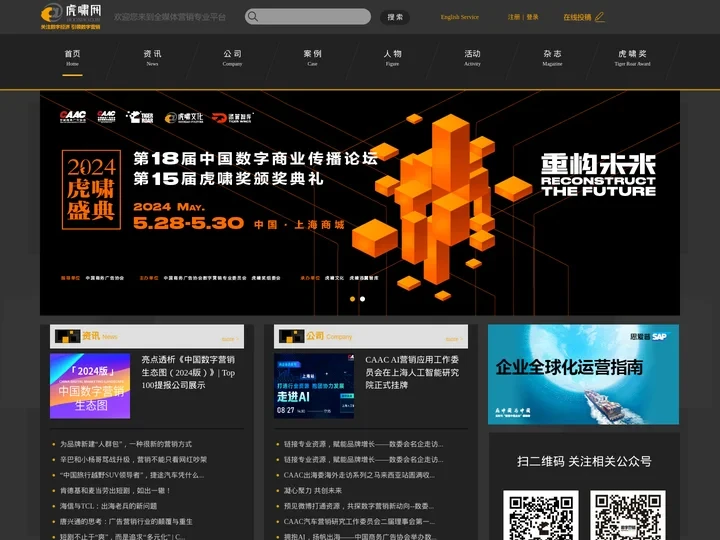The width and height of the screenshot is (720, 540).
Task: Click the News section block icon
Action: coord(68,336)
